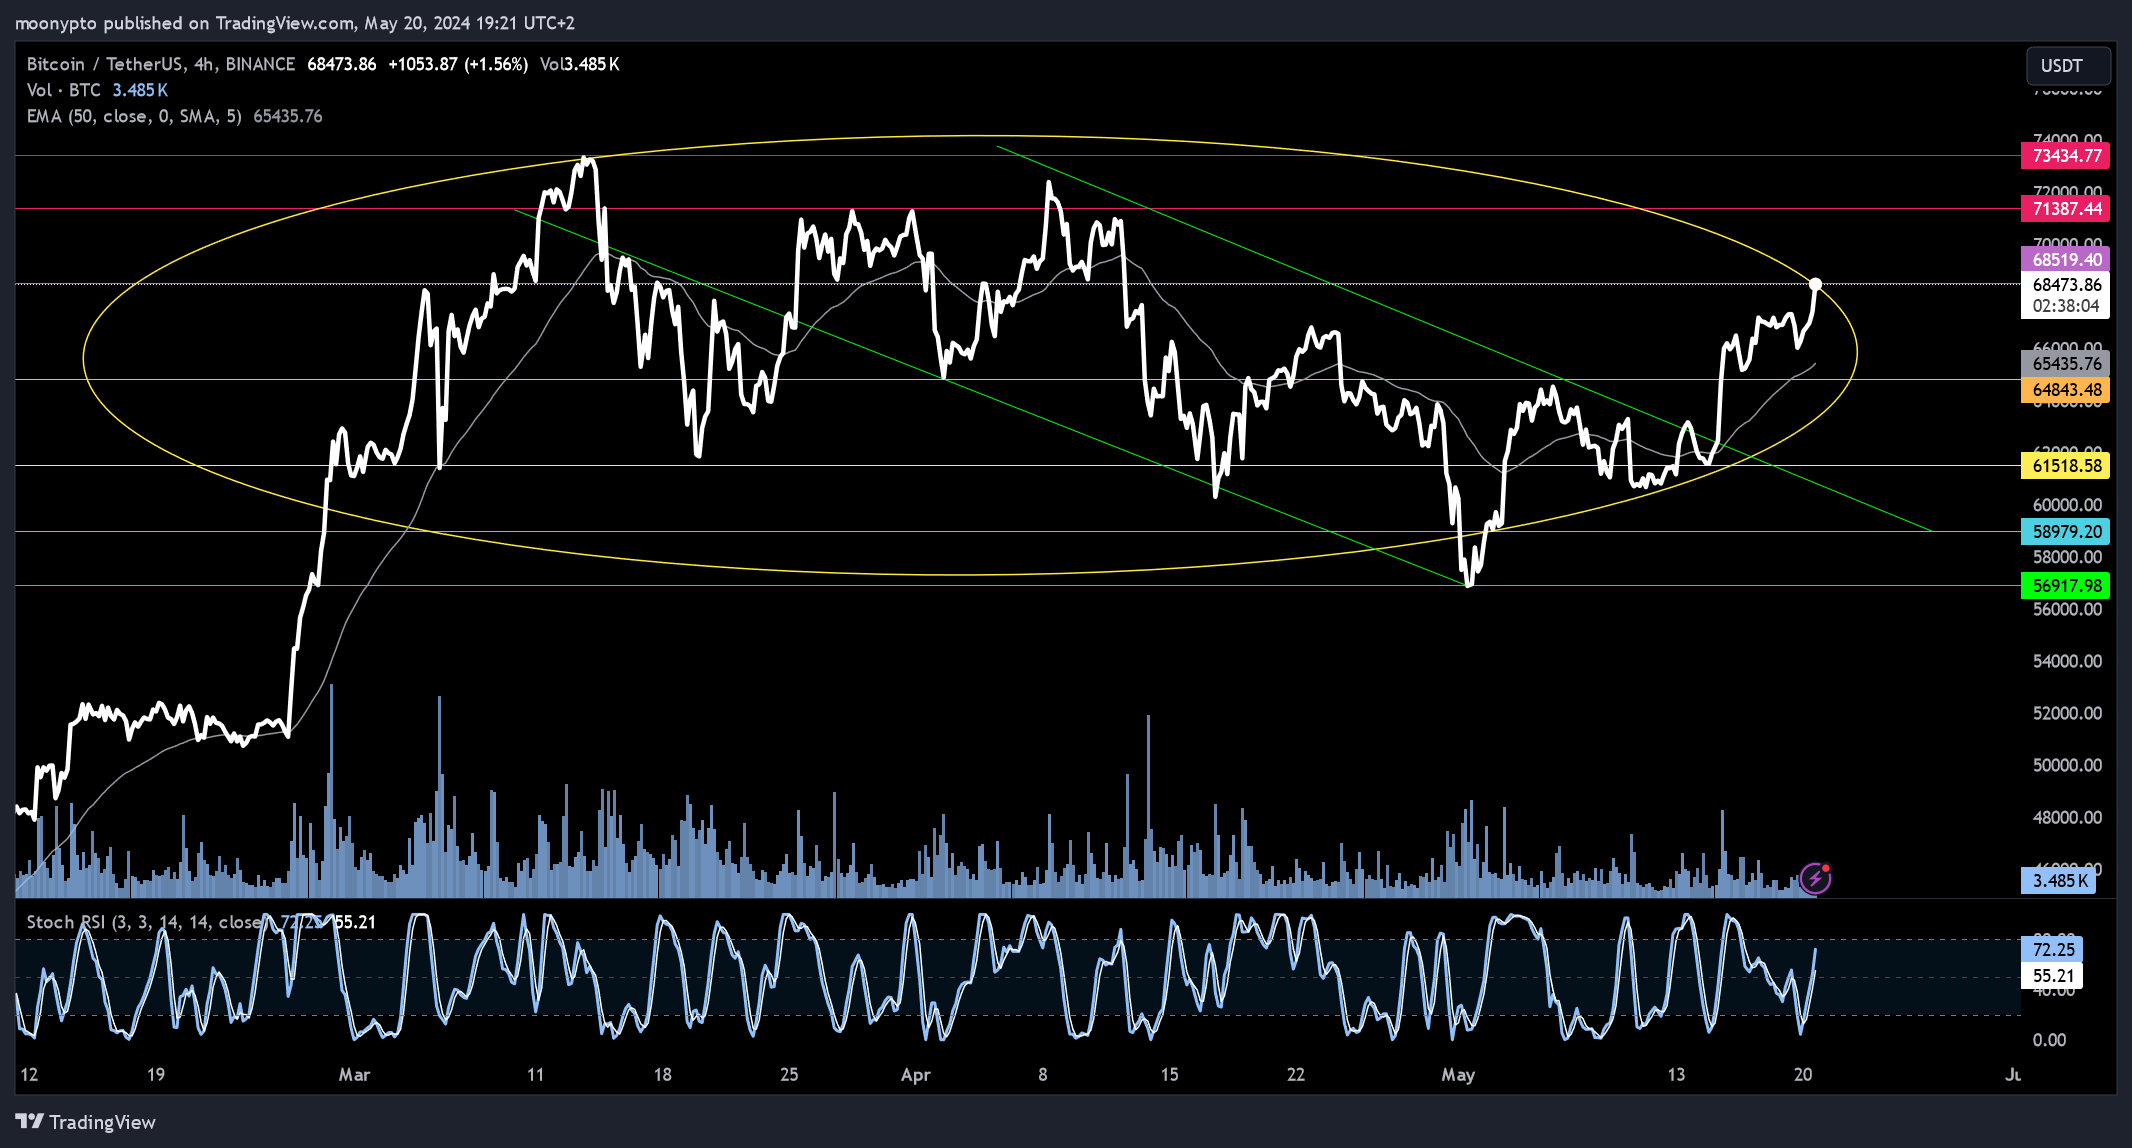
Task: Click the 55.21 Stoch RSI label
Action: [x=2053, y=975]
